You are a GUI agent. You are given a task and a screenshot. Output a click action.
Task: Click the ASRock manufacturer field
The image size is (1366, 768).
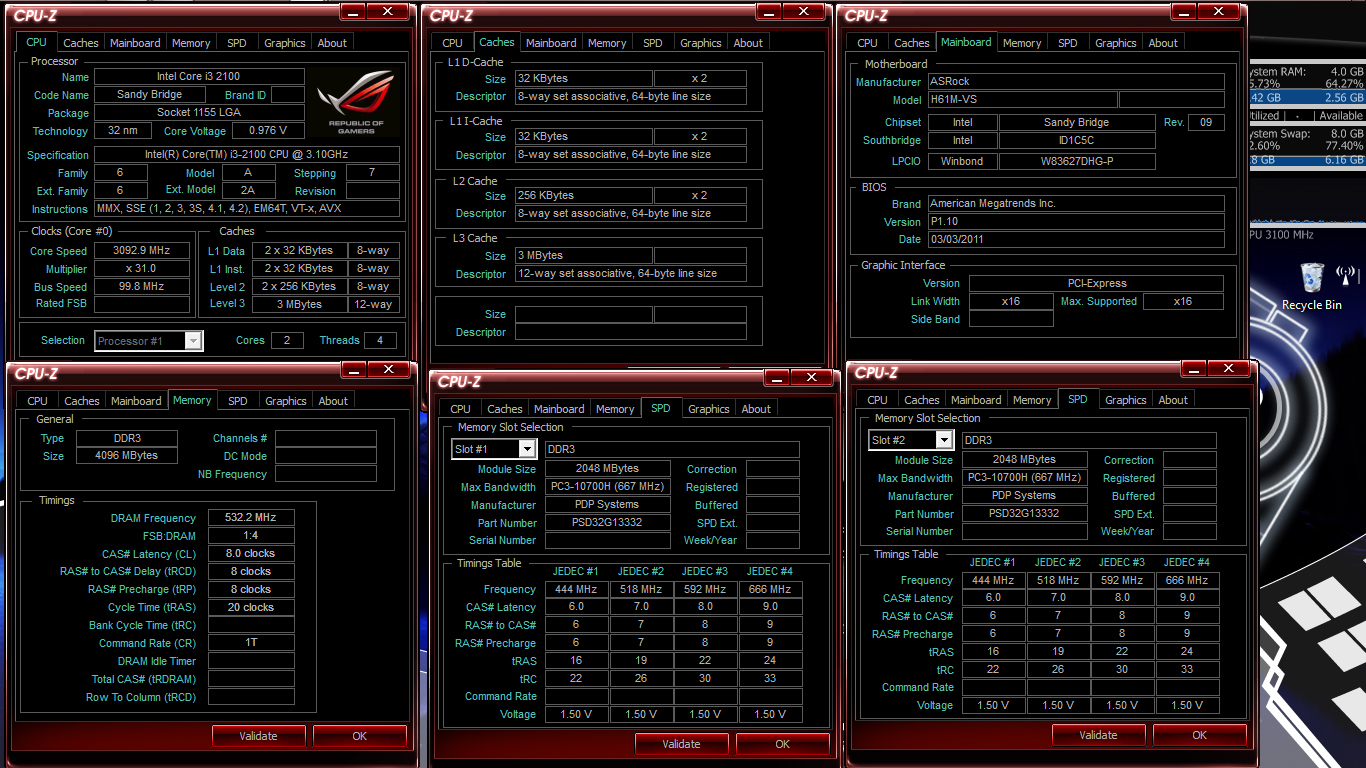click(1075, 82)
